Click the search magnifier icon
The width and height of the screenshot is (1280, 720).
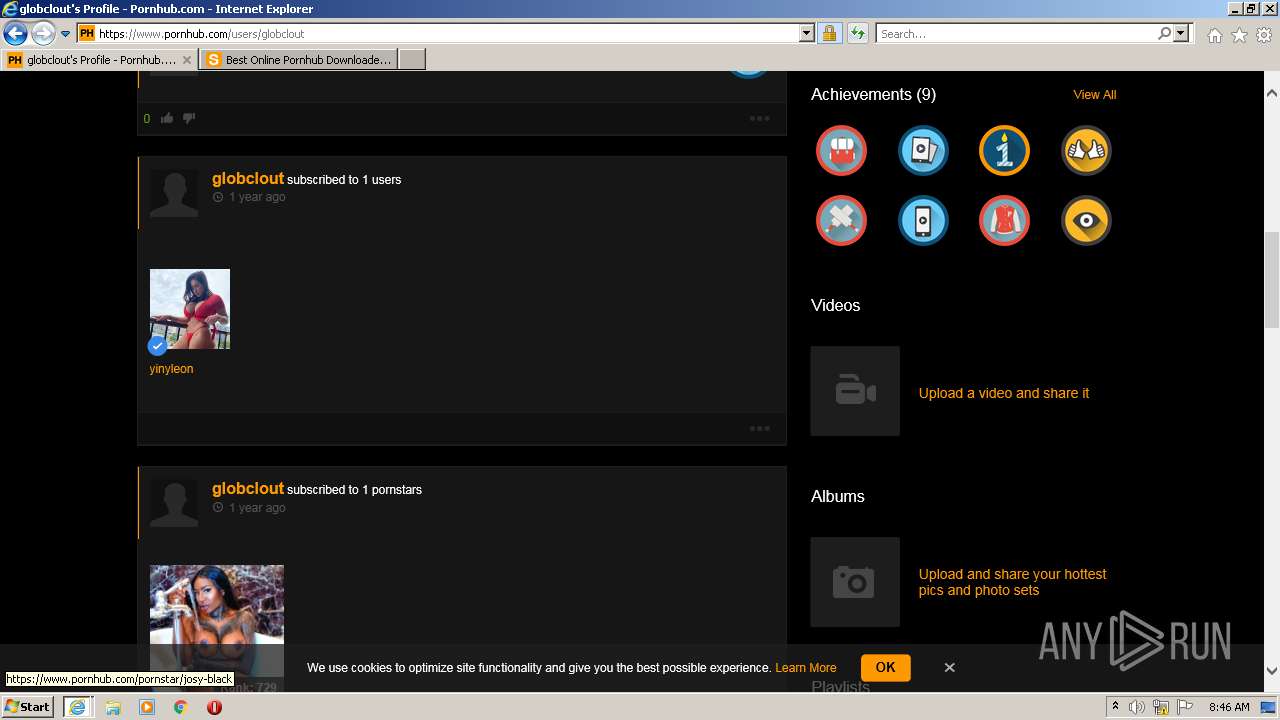coord(1164,33)
